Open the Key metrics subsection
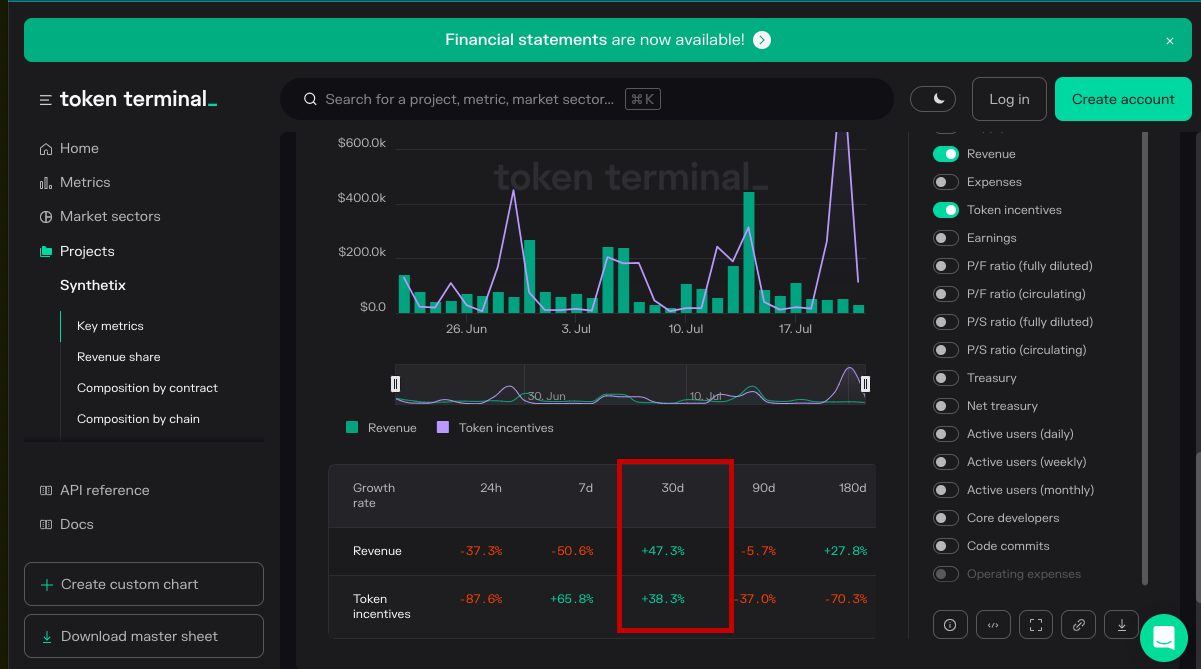Viewport: 1201px width, 669px height. pyautogui.click(x=110, y=326)
